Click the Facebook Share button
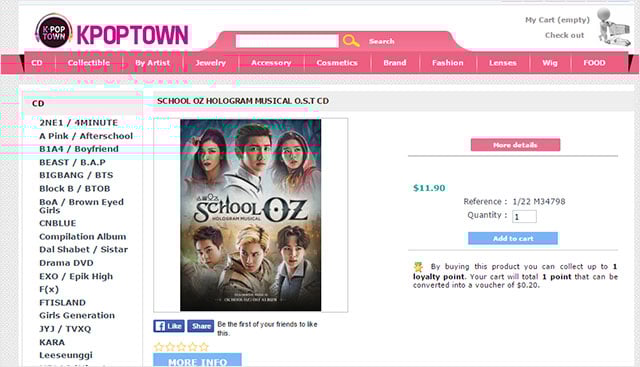Screen dimensions: 640x367 pyautogui.click(x=200, y=326)
